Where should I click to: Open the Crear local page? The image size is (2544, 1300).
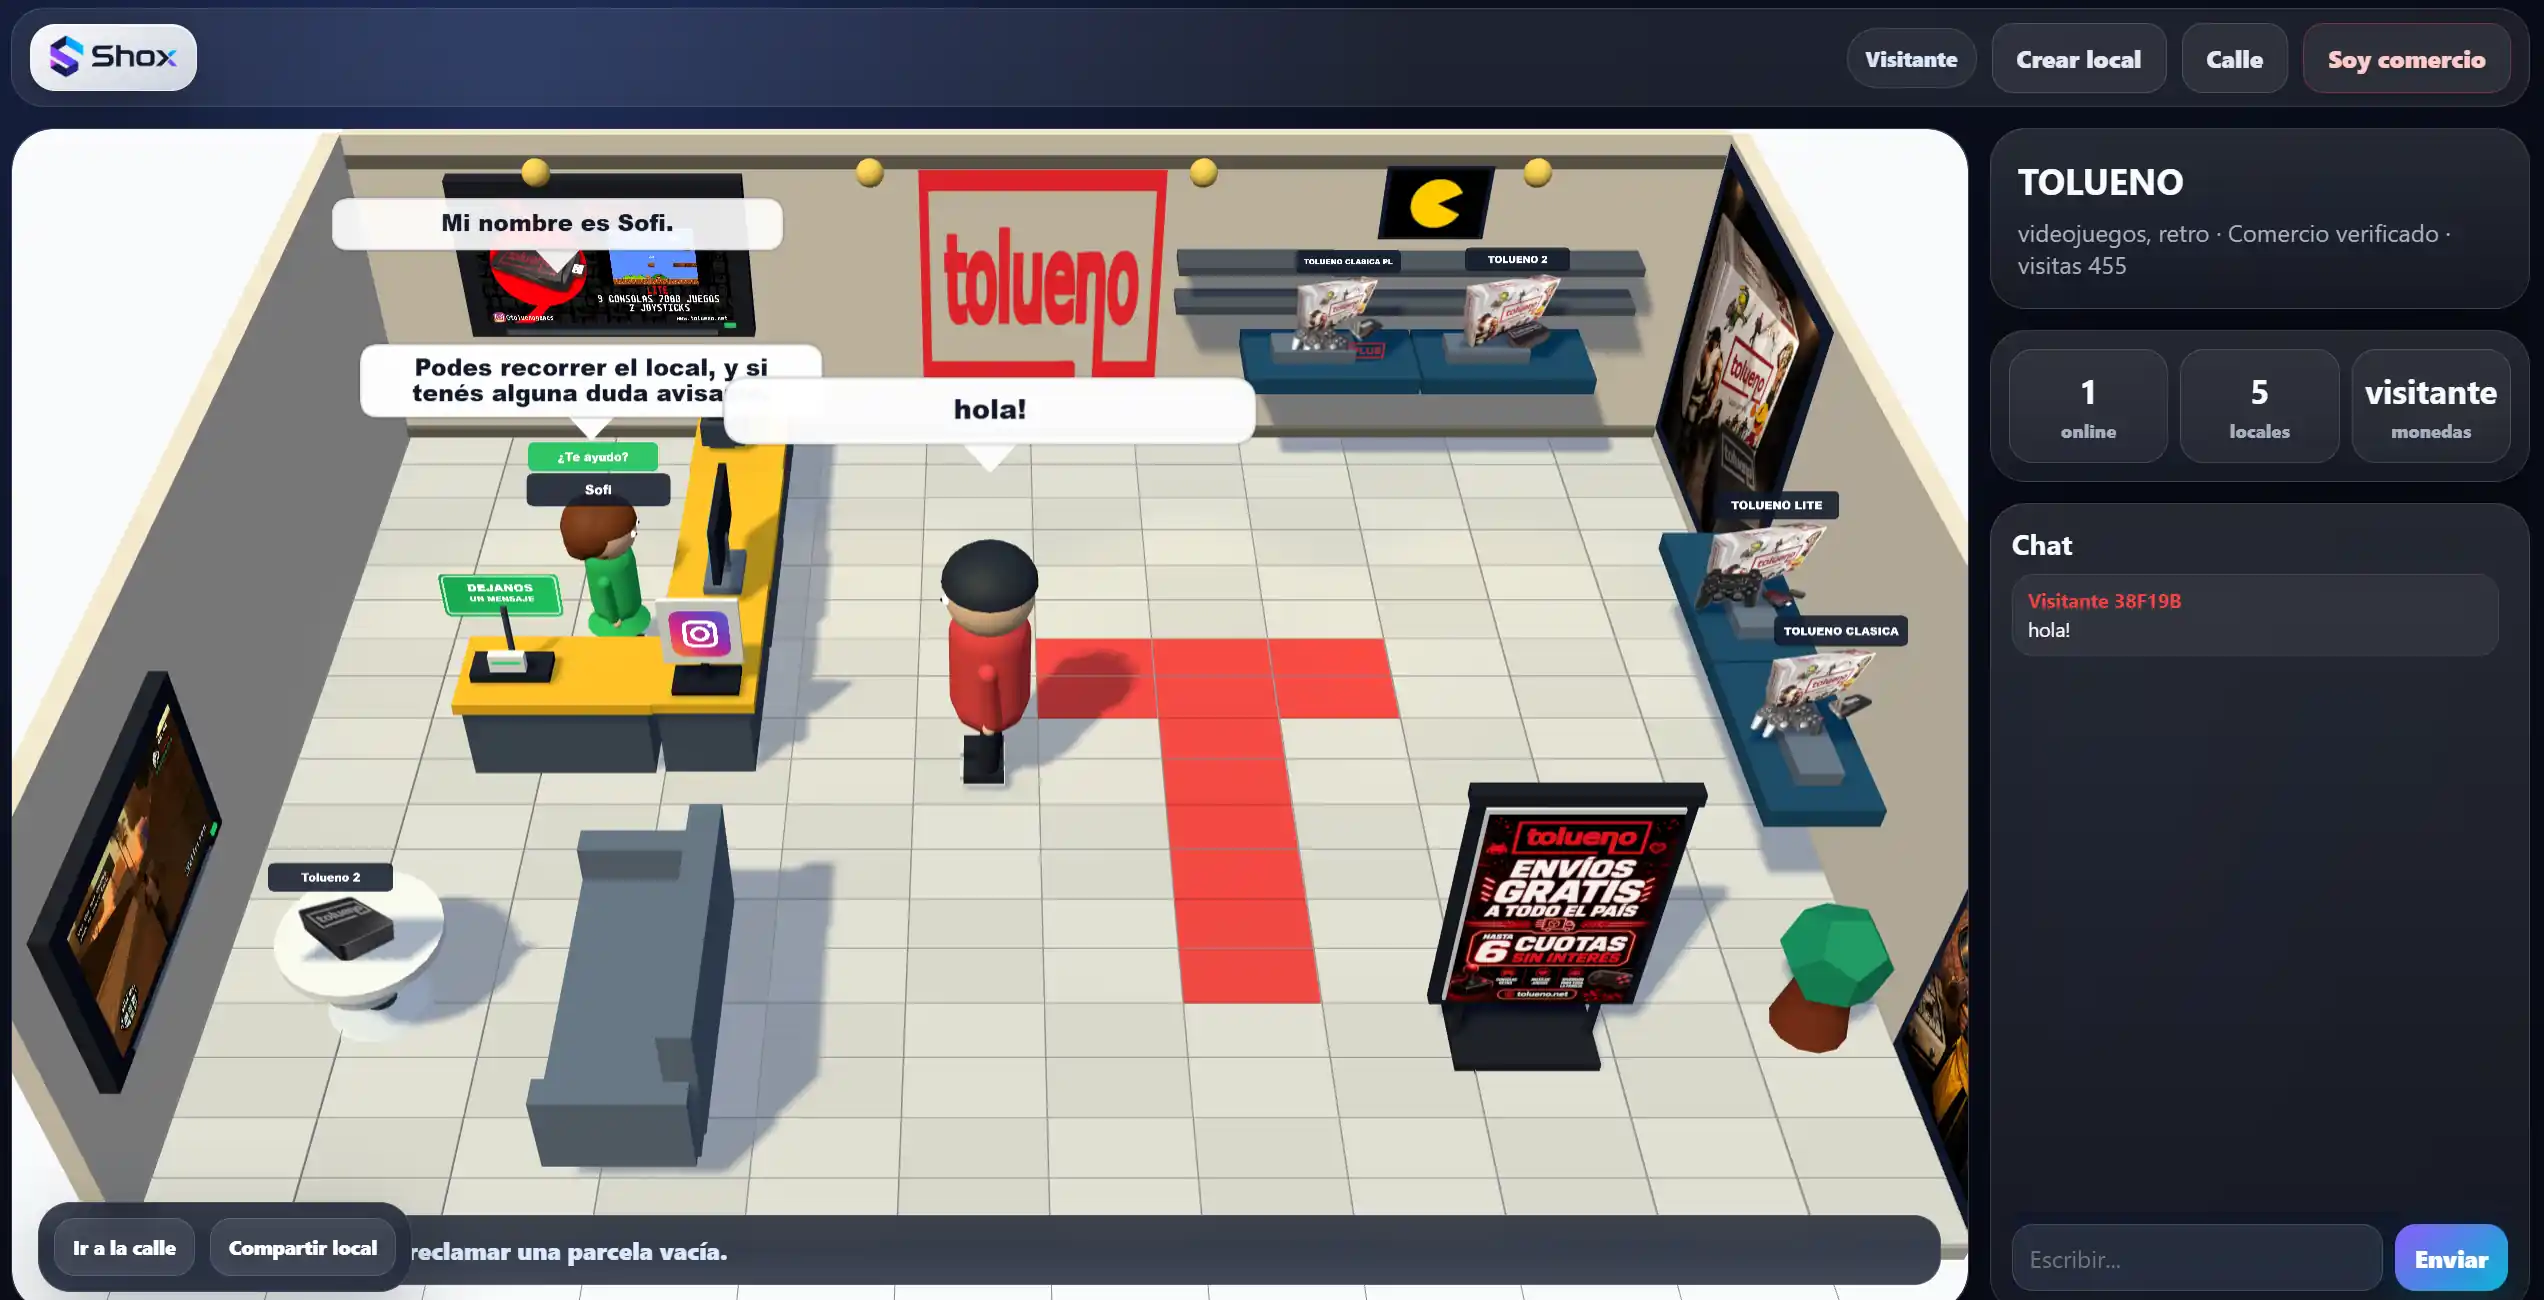click(2078, 59)
